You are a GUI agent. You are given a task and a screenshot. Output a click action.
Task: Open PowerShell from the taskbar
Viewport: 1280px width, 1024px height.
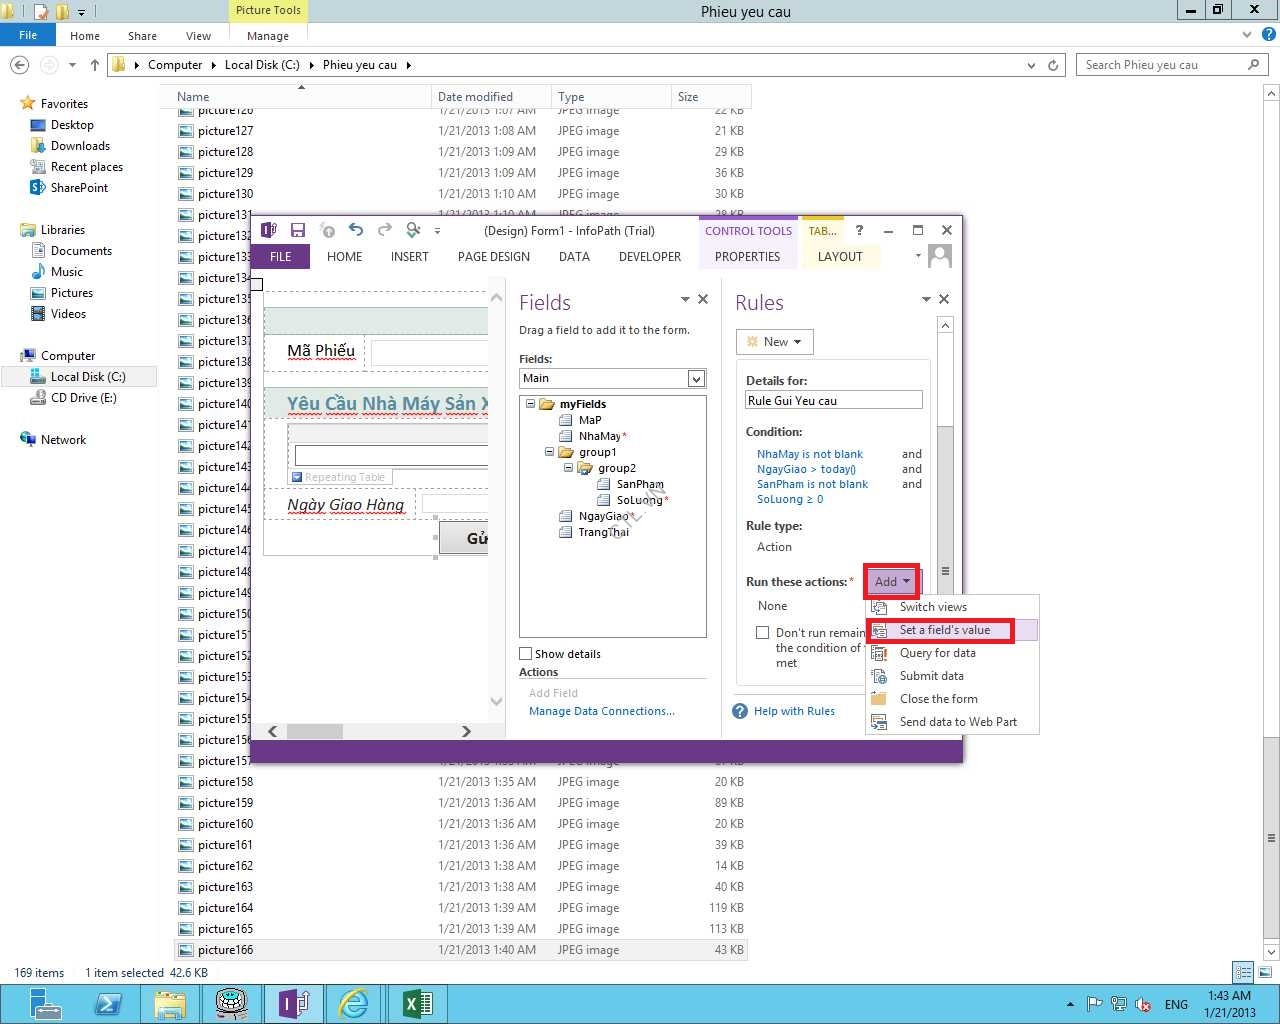(x=108, y=1003)
